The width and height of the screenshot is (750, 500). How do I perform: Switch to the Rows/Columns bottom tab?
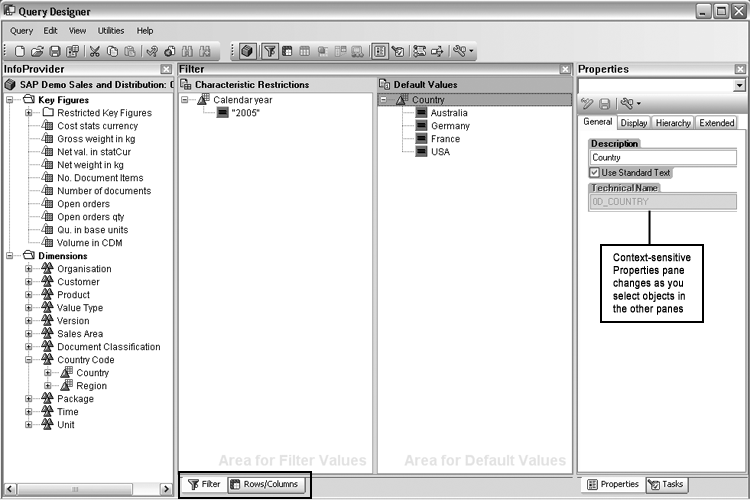point(265,484)
